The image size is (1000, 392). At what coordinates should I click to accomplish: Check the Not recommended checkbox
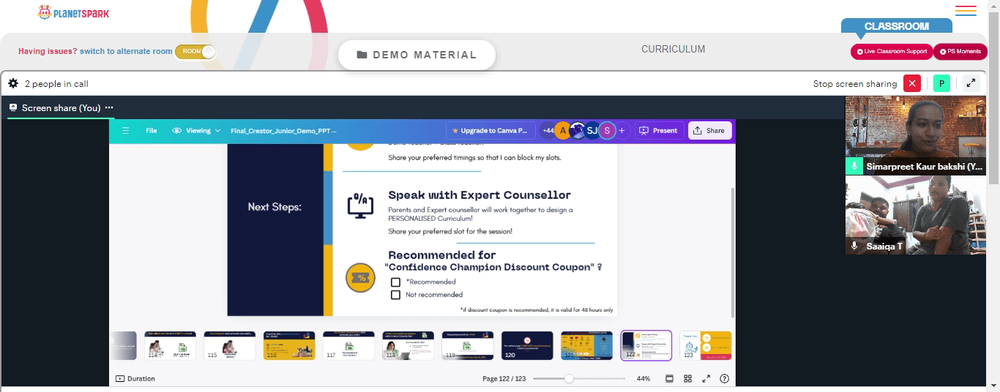[395, 294]
